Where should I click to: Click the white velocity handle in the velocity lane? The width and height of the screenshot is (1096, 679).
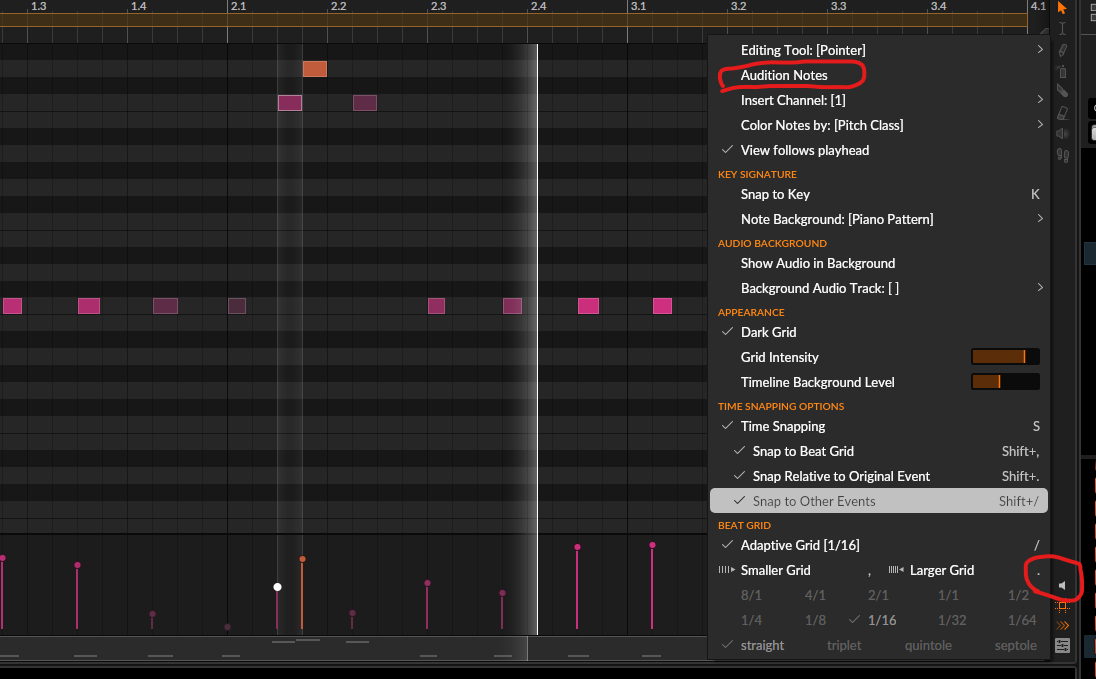coord(277,587)
